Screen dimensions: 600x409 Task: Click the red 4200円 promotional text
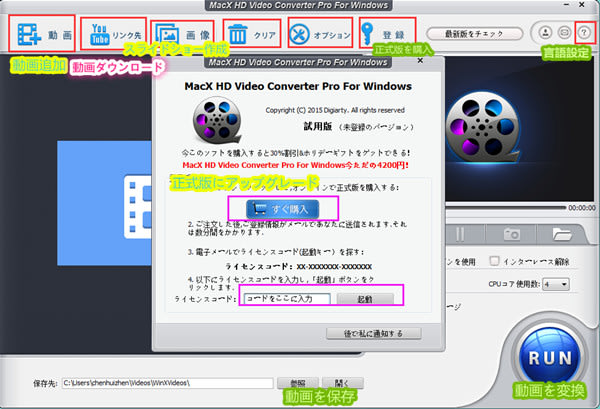tap(295, 165)
